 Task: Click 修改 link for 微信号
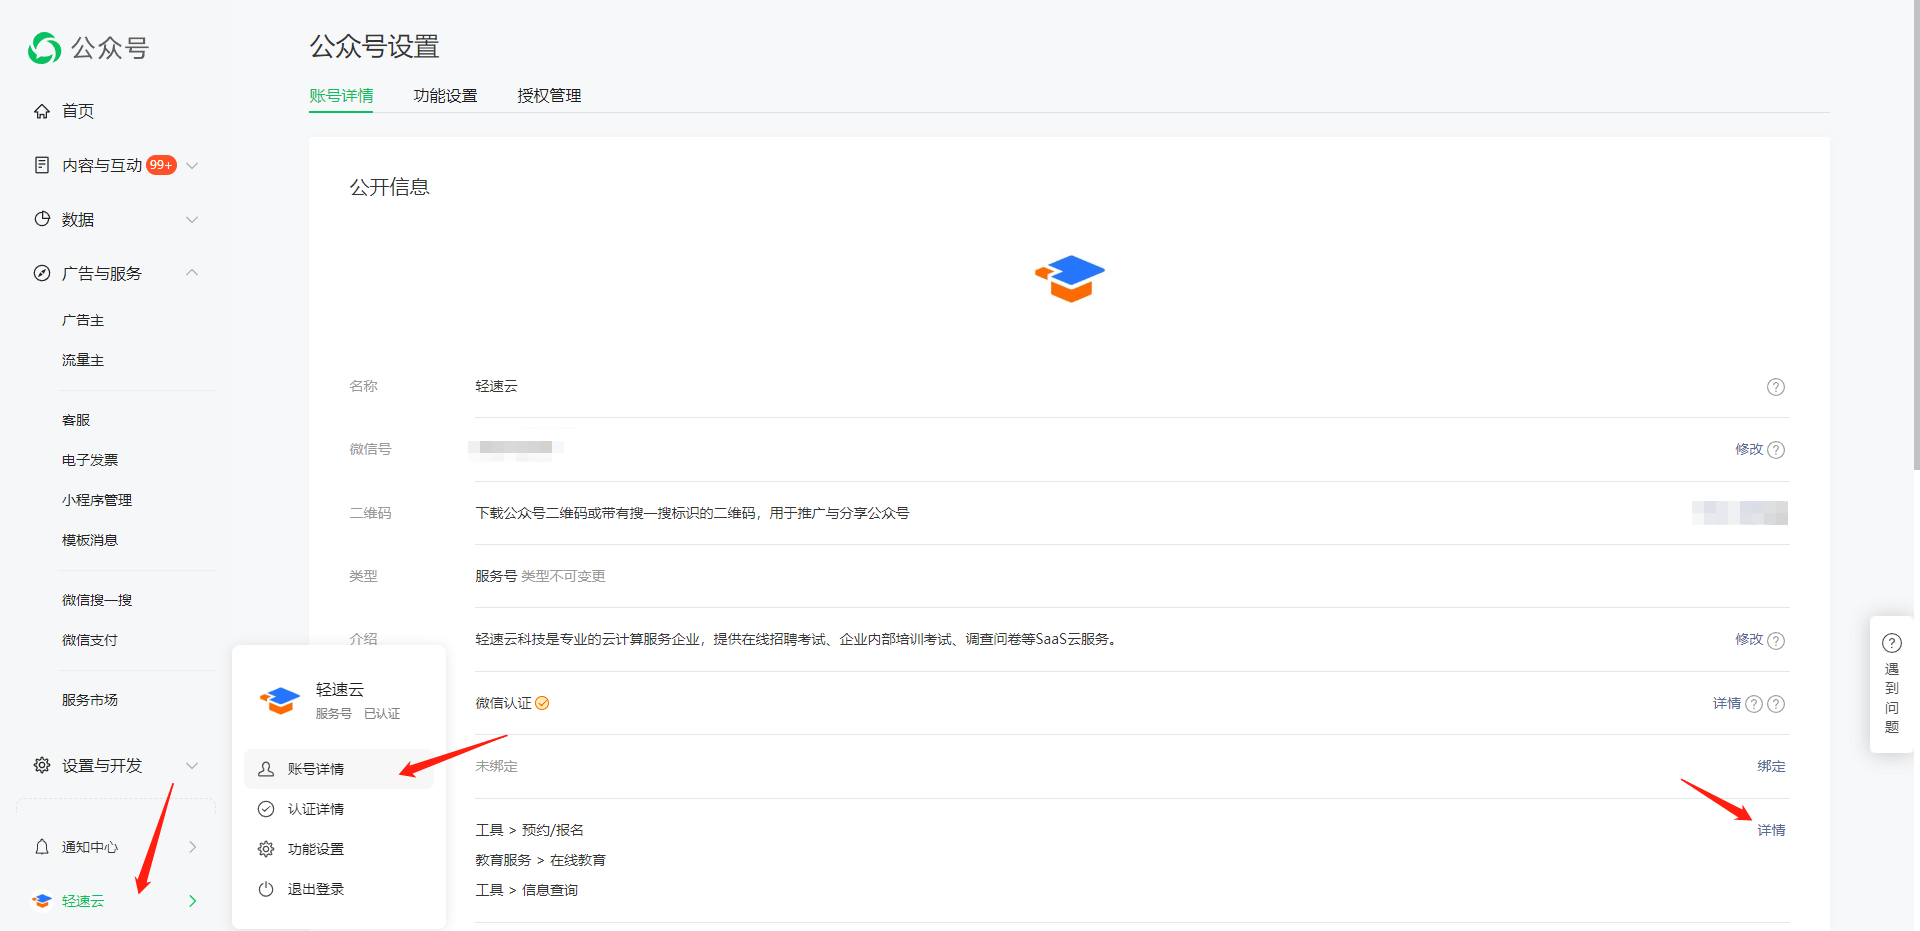1748,449
